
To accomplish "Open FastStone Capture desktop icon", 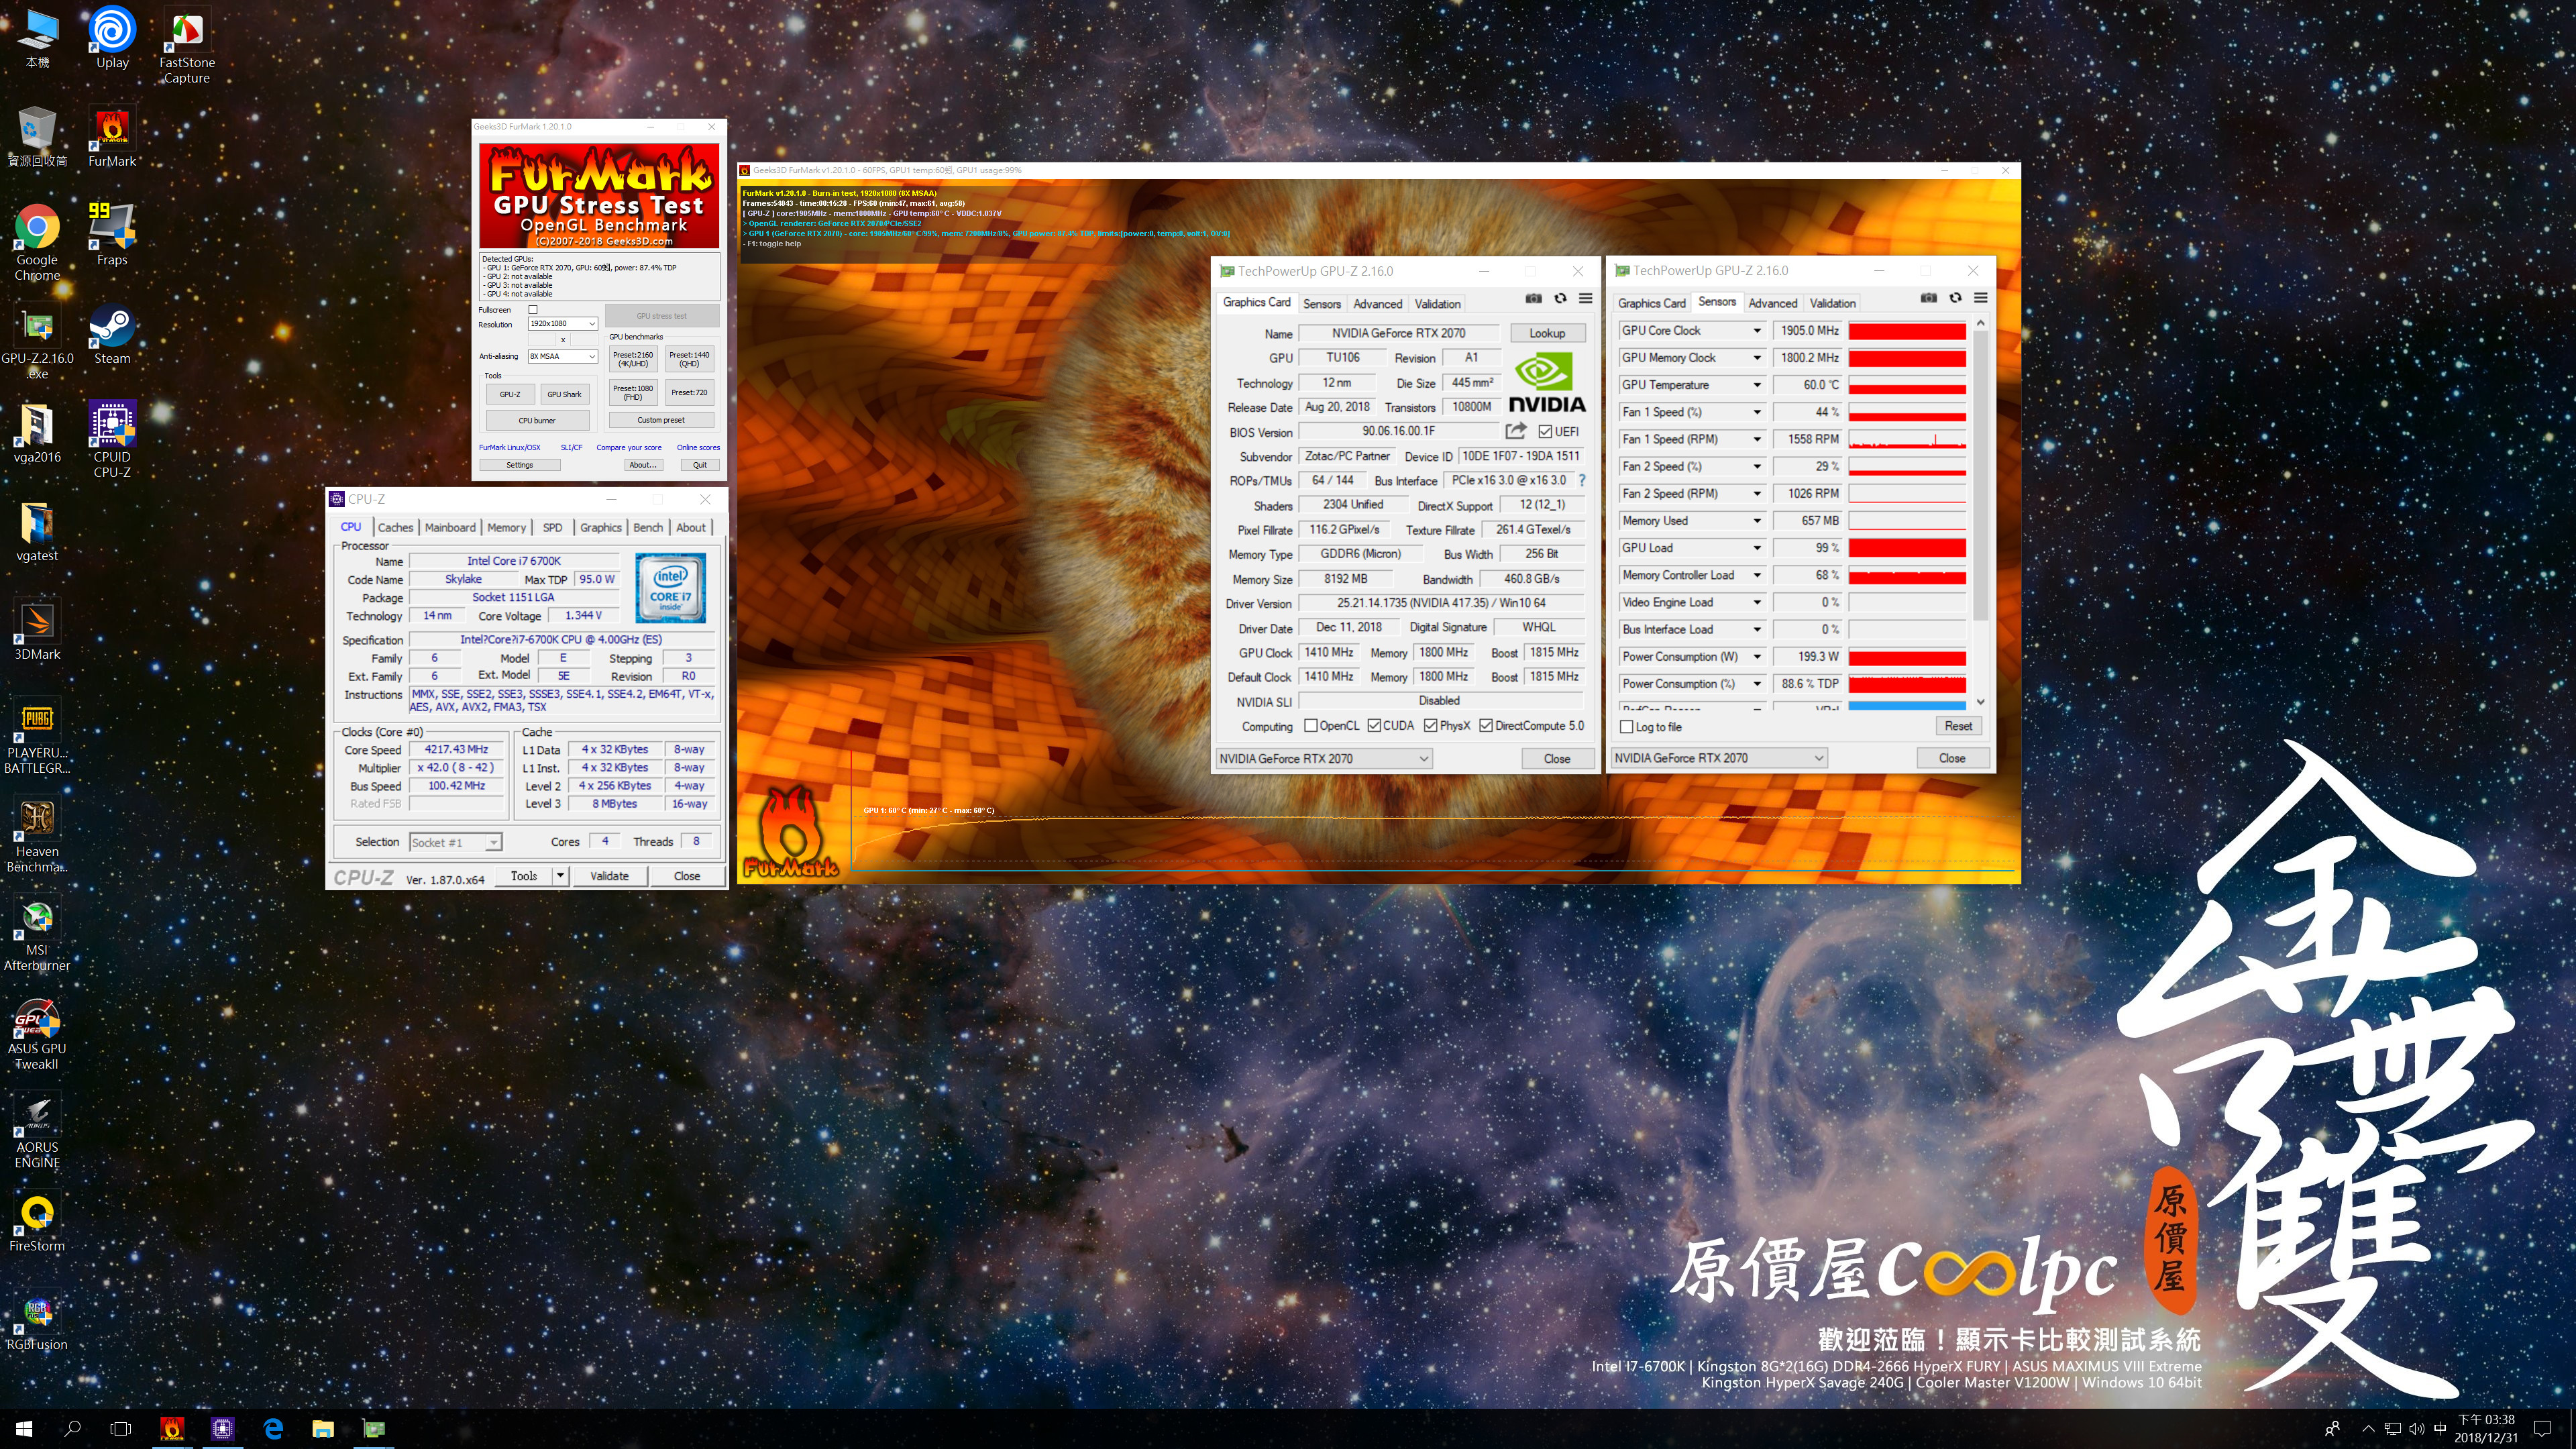I will pyautogui.click(x=187, y=46).
